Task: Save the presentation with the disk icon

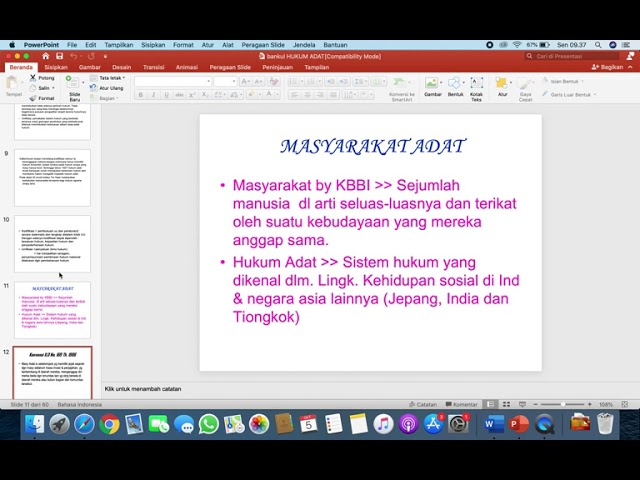Action: pos(60,56)
